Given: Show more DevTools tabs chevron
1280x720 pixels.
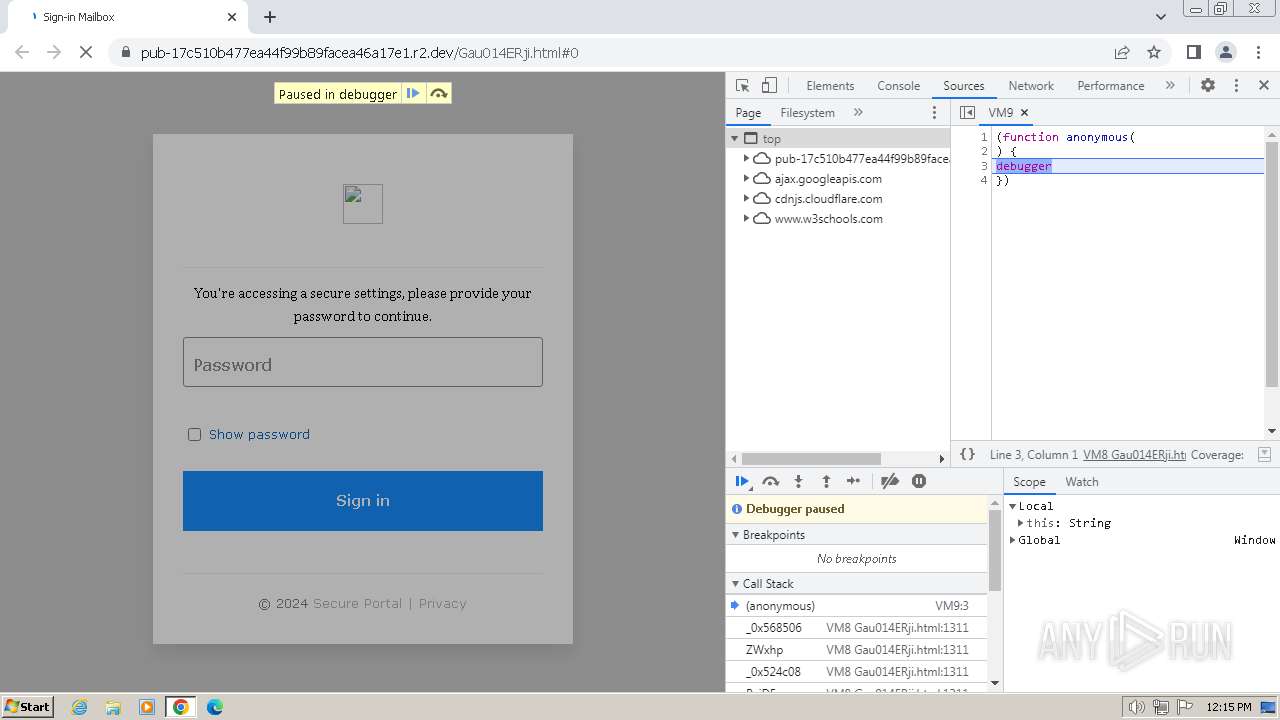Looking at the screenshot, I should [1170, 85].
